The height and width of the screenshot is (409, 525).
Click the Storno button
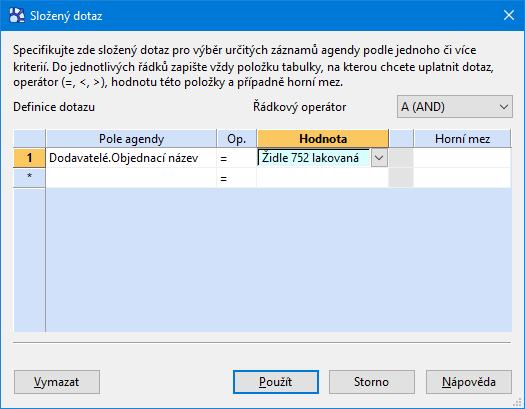(372, 382)
